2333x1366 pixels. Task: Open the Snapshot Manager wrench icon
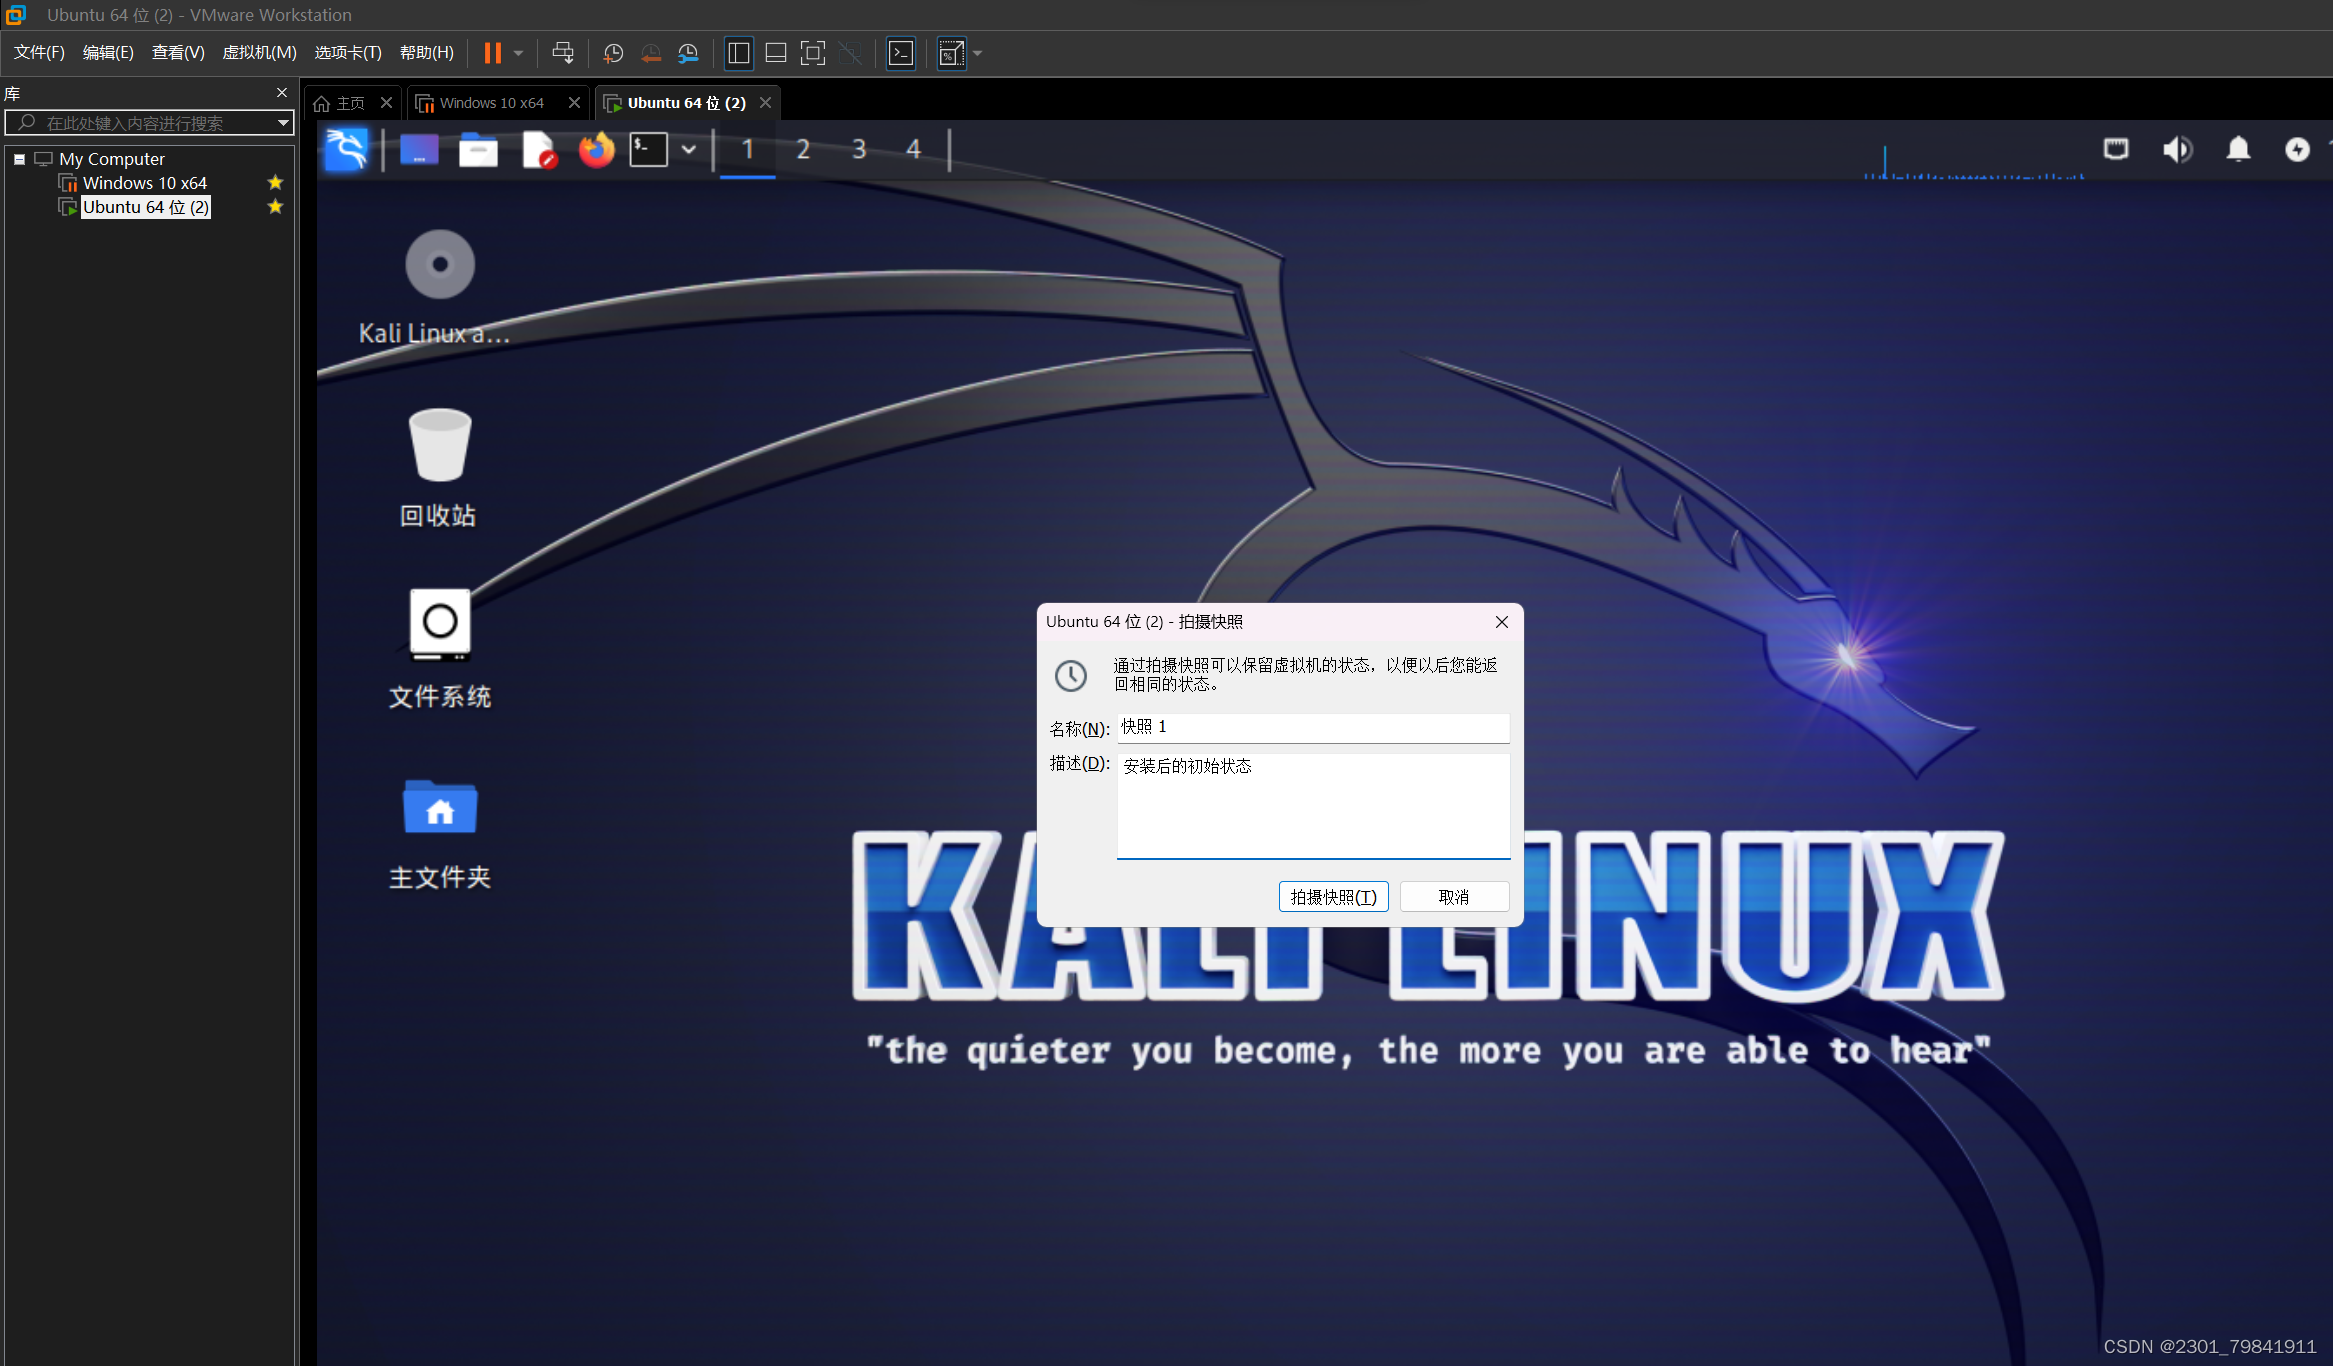[x=688, y=53]
